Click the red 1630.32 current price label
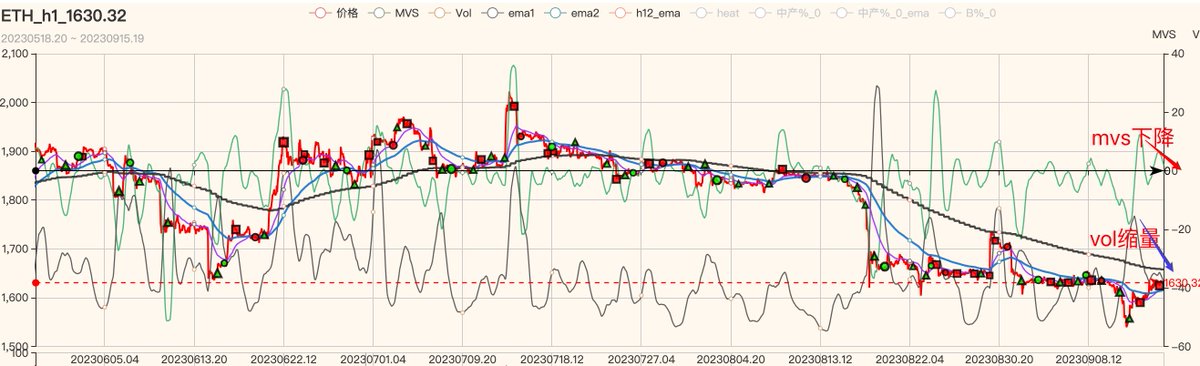 tap(1182, 284)
